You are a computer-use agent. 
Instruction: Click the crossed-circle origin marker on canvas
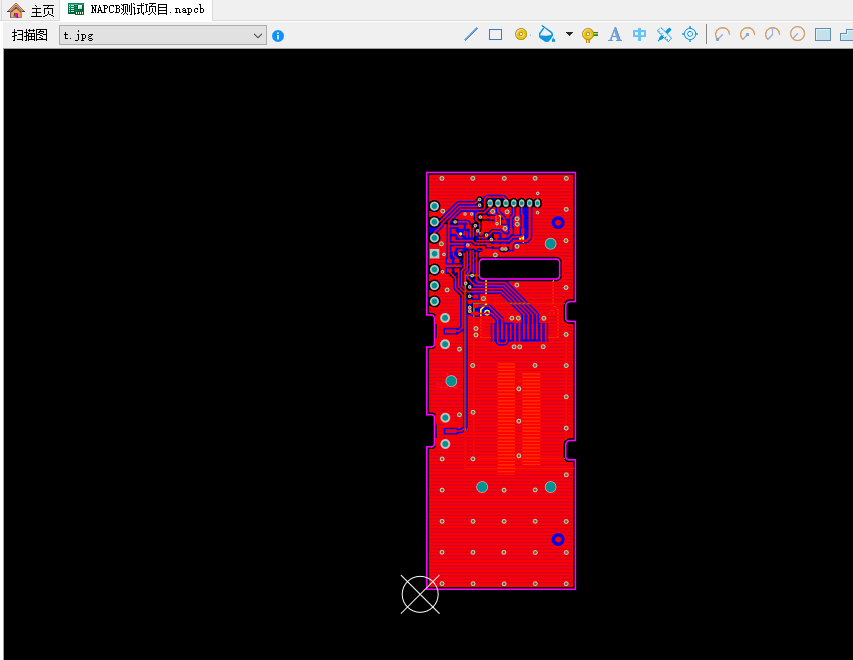420,594
